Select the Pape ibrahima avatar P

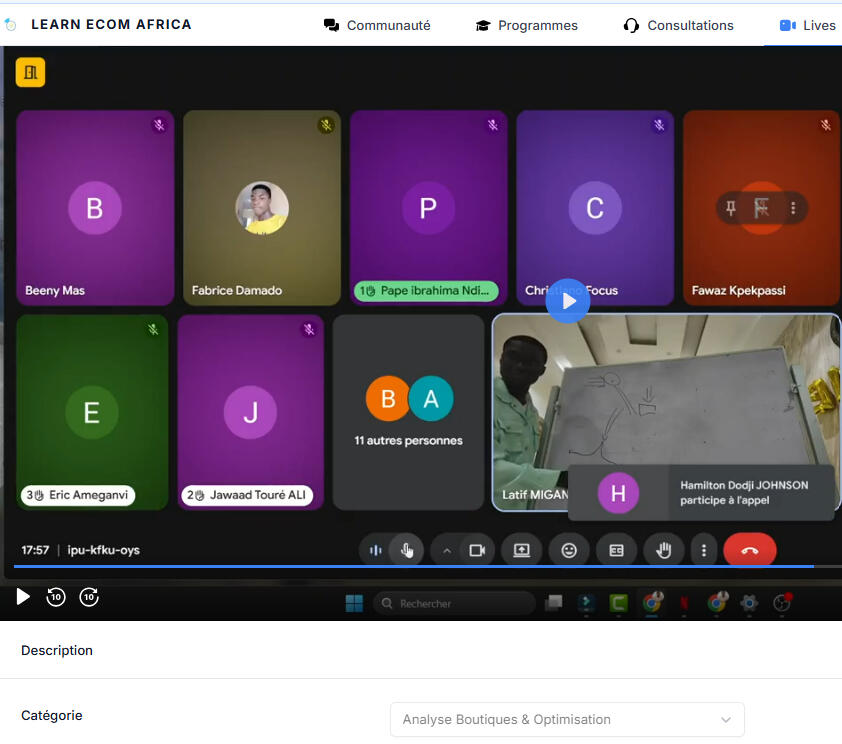tap(429, 208)
